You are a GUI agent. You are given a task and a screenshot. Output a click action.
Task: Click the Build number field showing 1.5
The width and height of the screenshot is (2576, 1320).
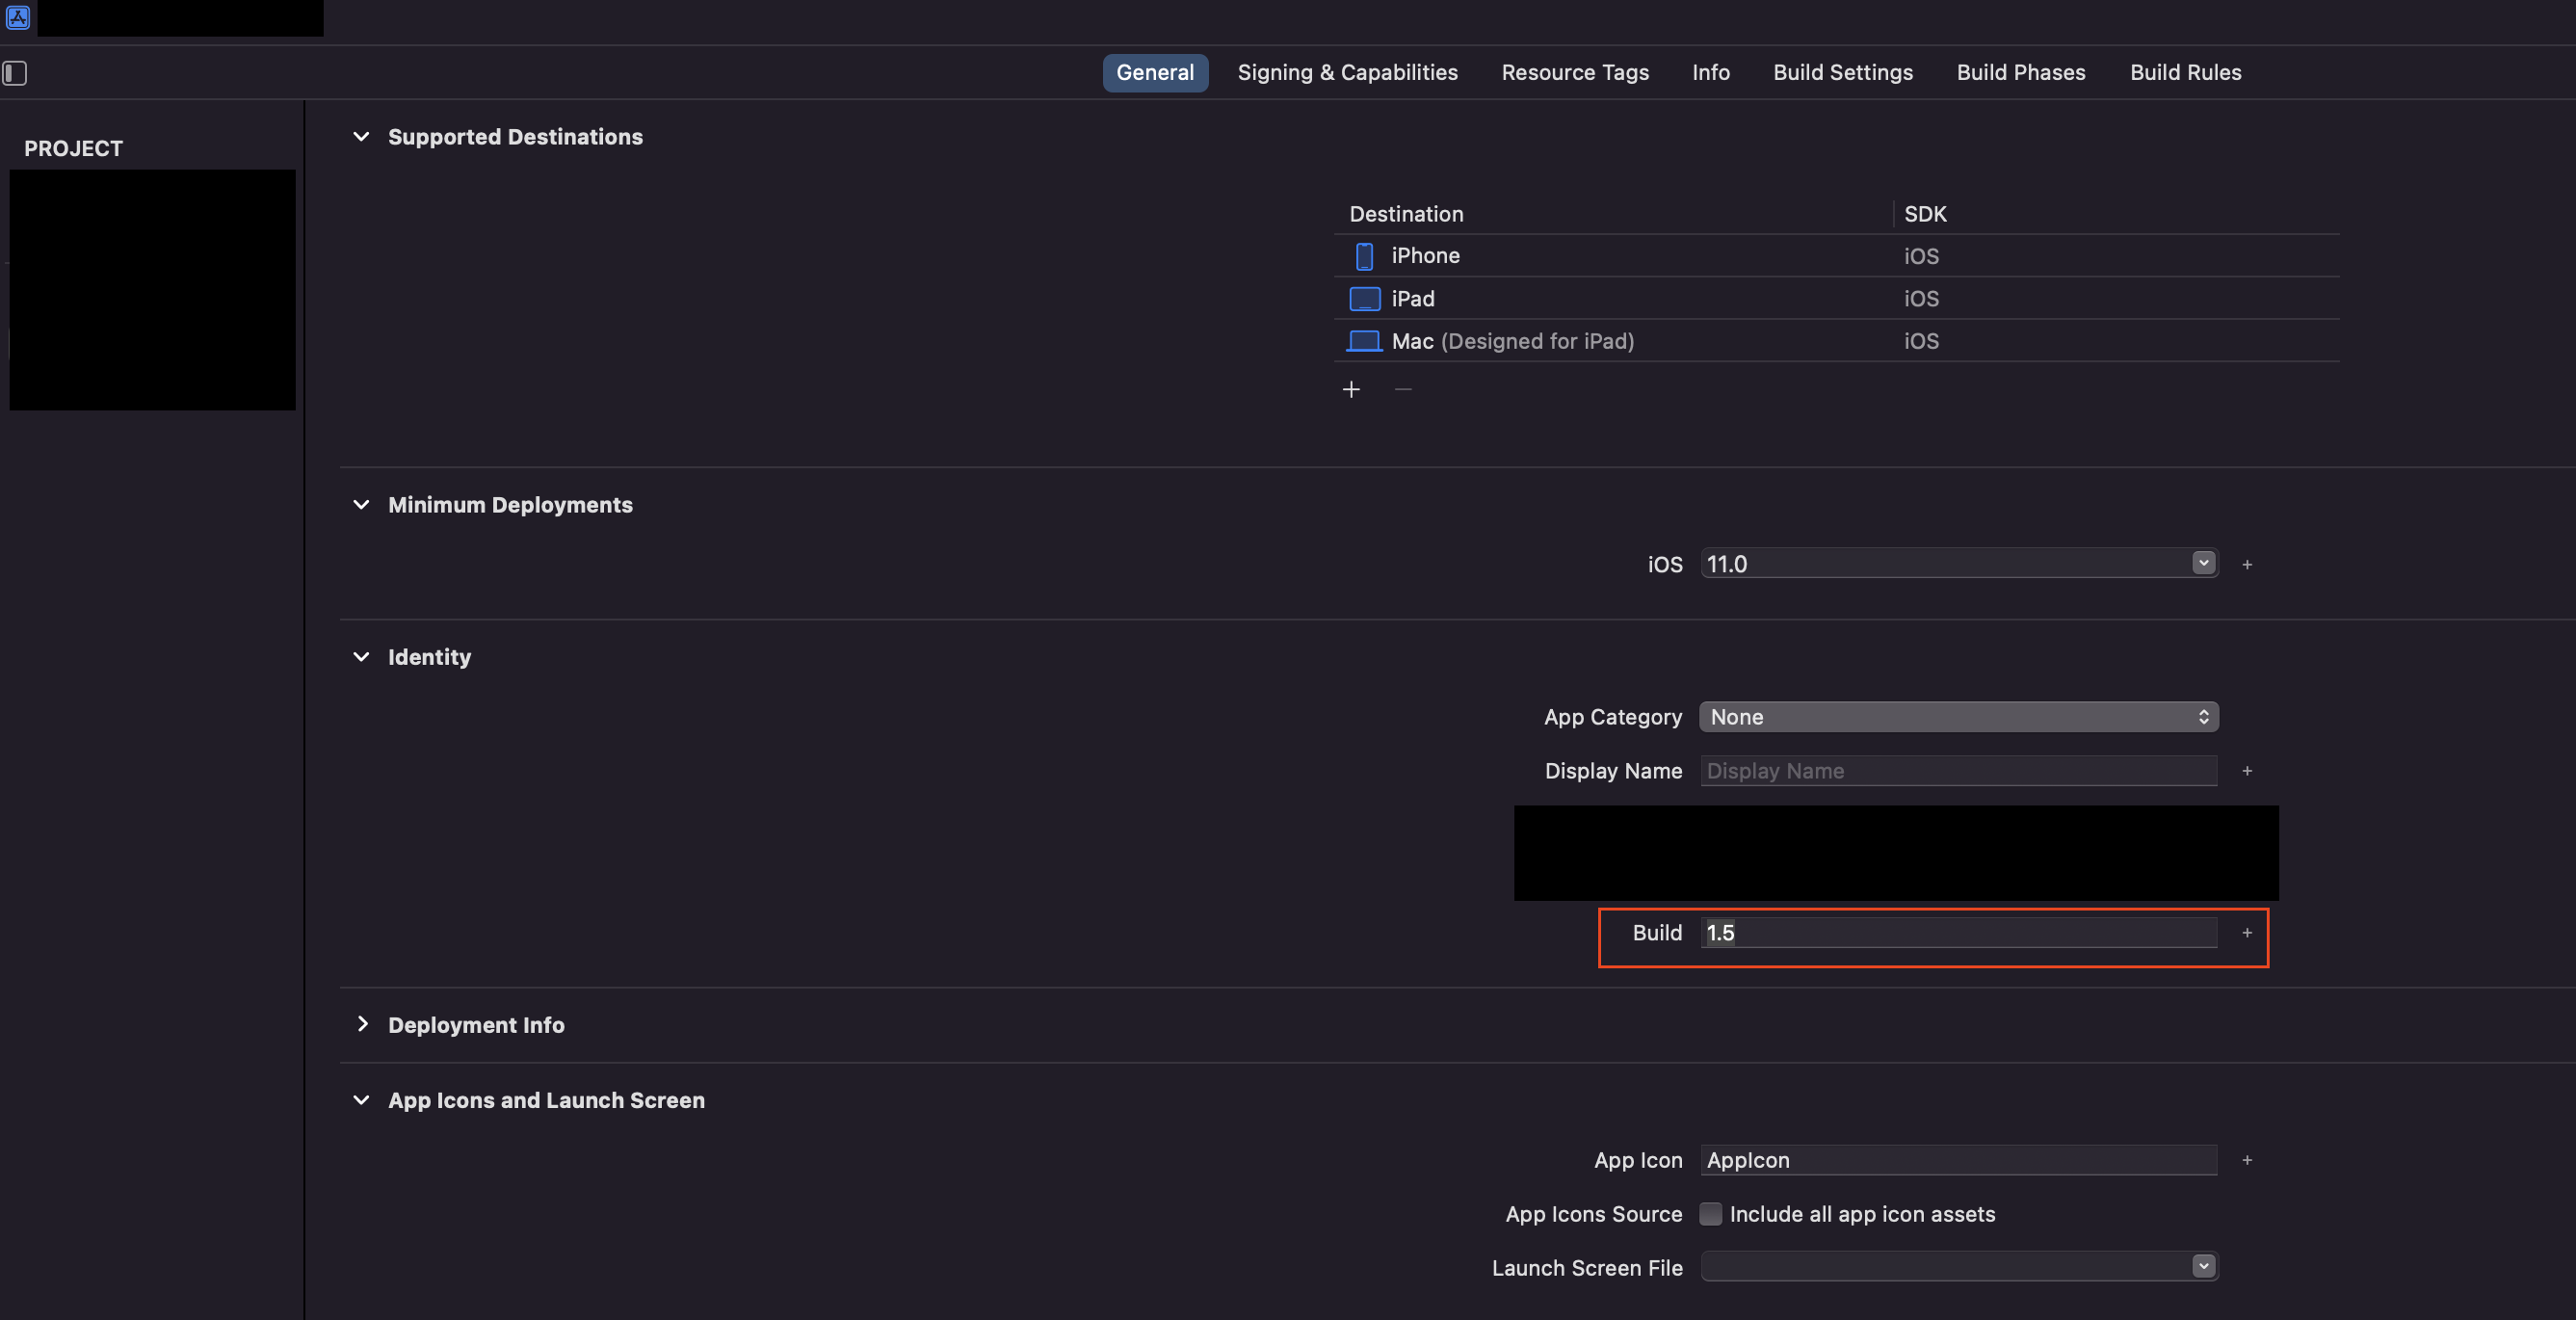[1958, 933]
